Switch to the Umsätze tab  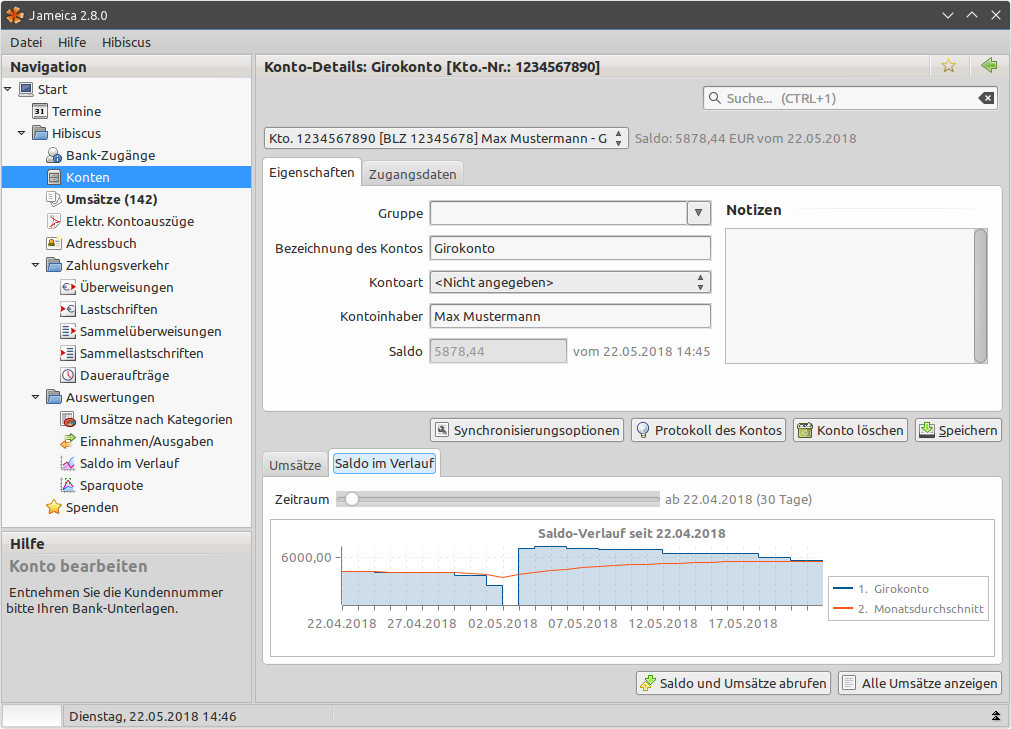click(295, 465)
